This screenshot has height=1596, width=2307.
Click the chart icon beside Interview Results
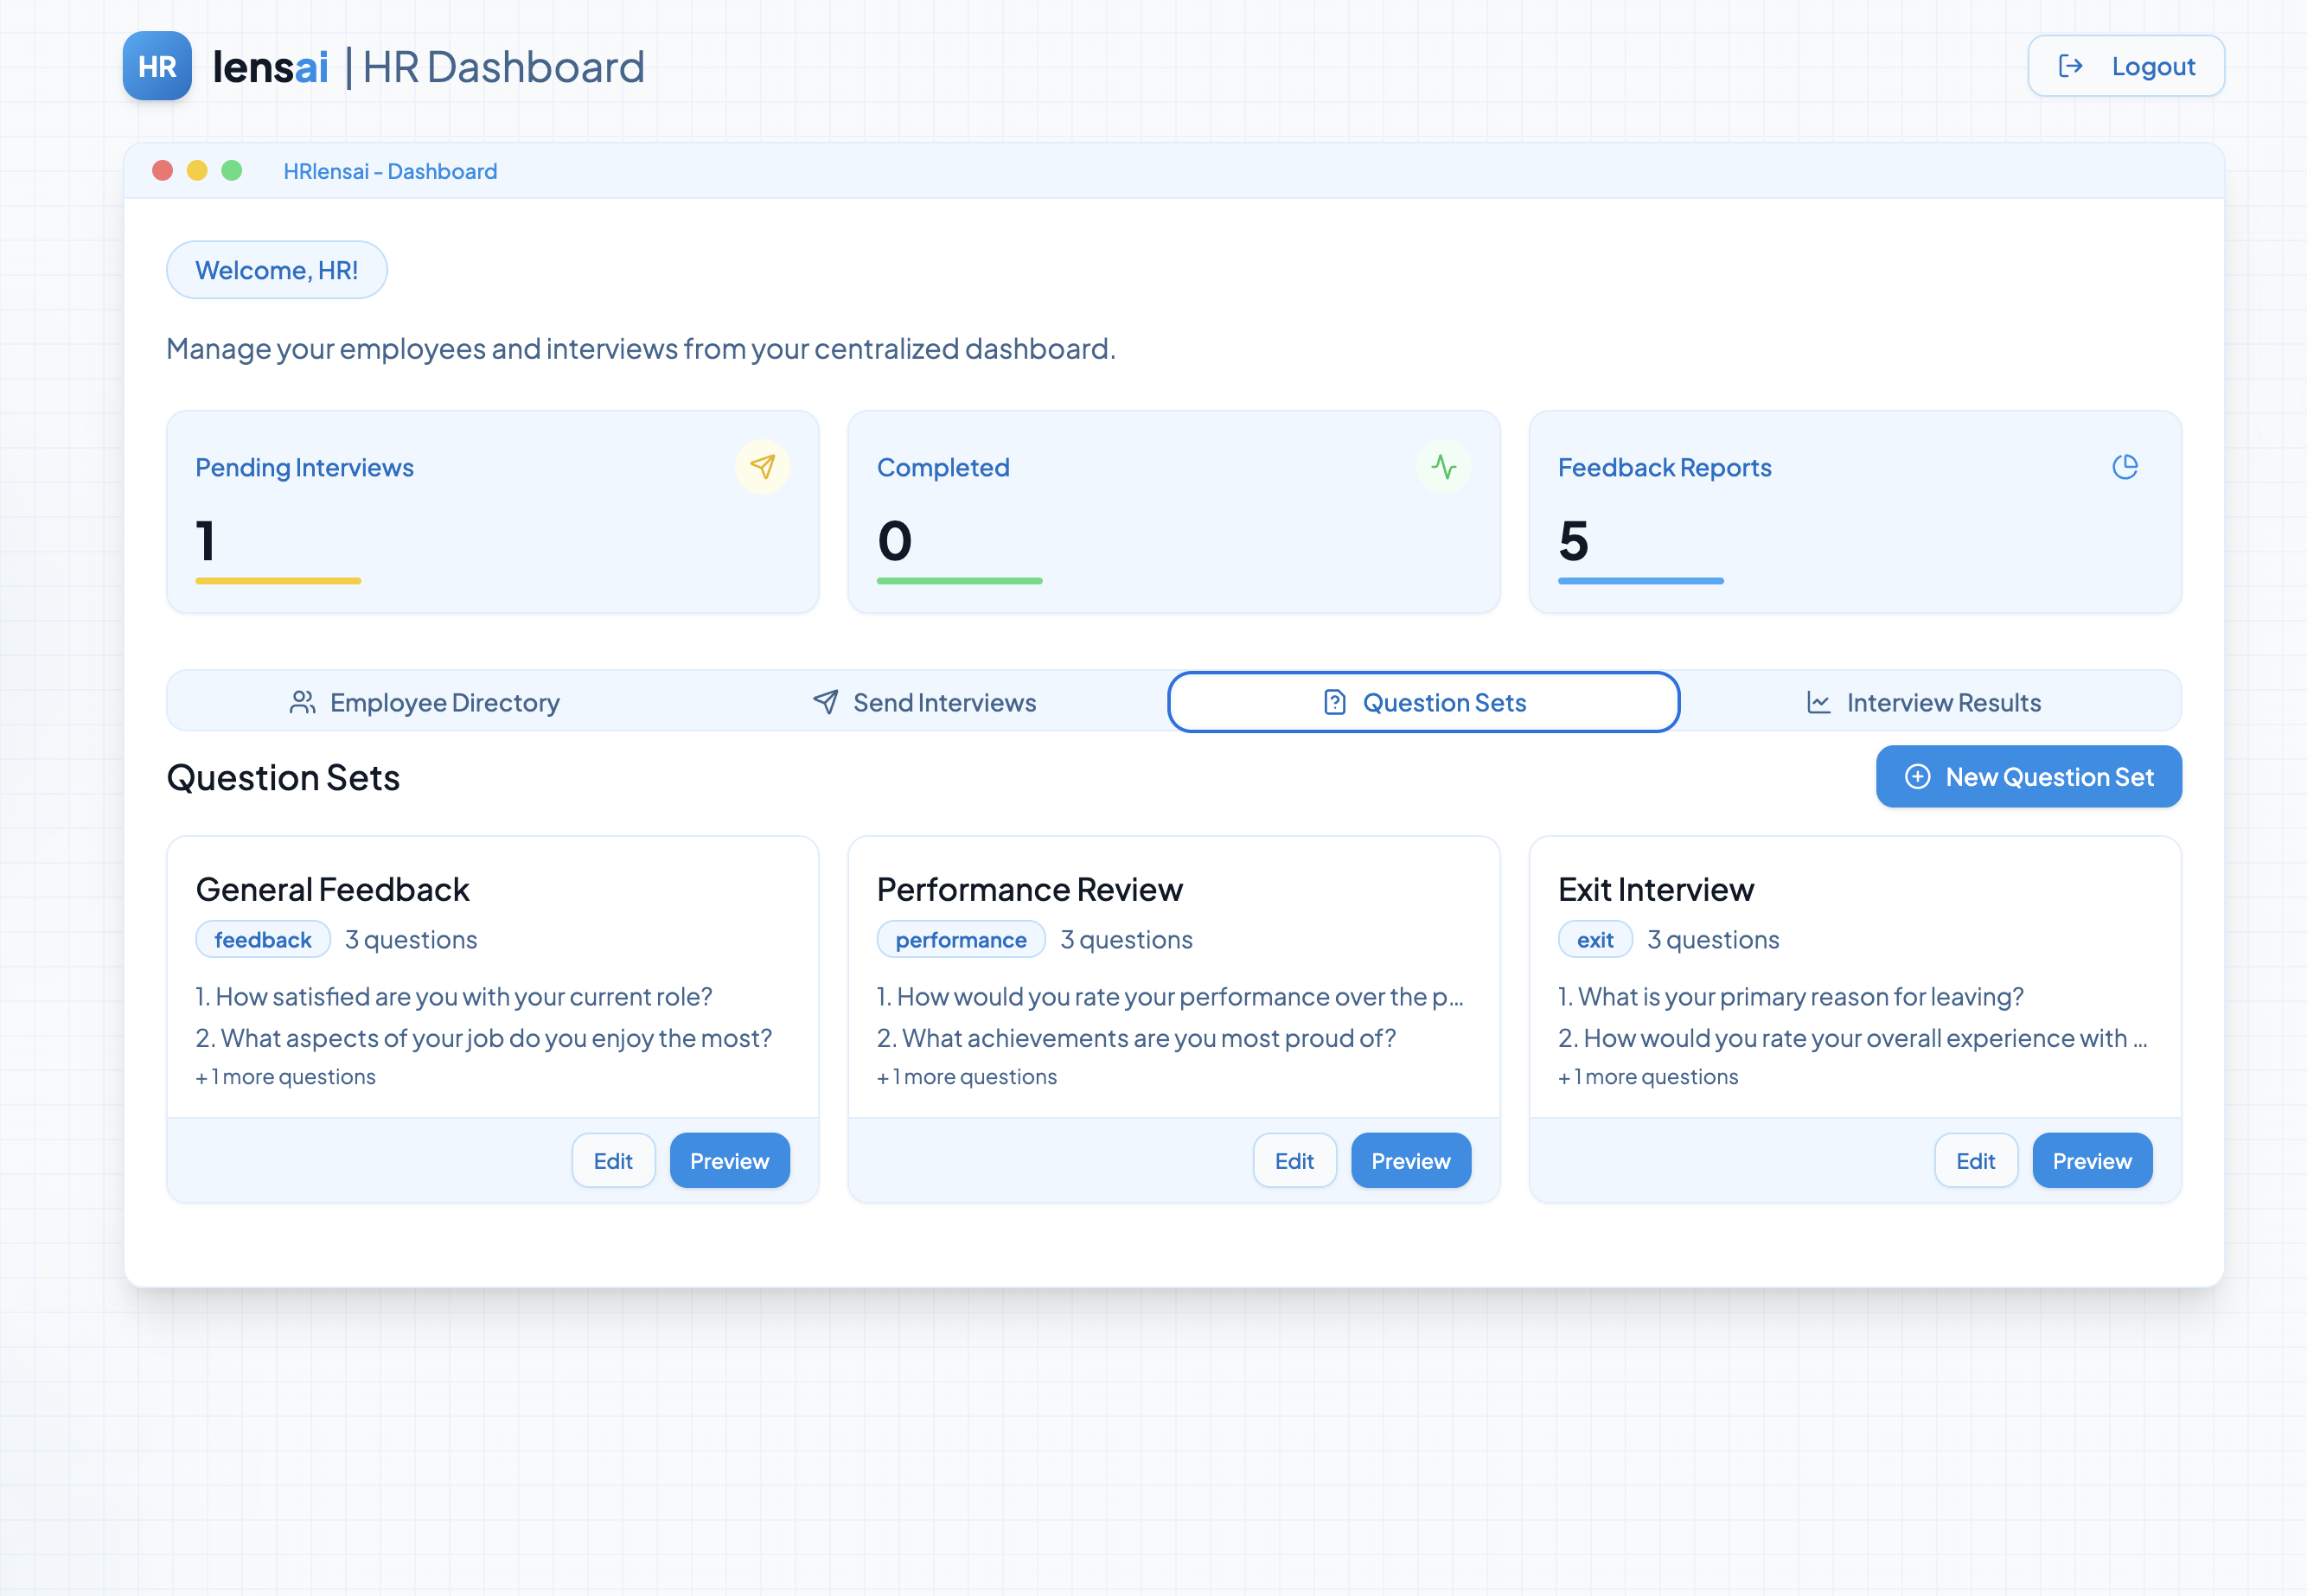[x=1818, y=702]
